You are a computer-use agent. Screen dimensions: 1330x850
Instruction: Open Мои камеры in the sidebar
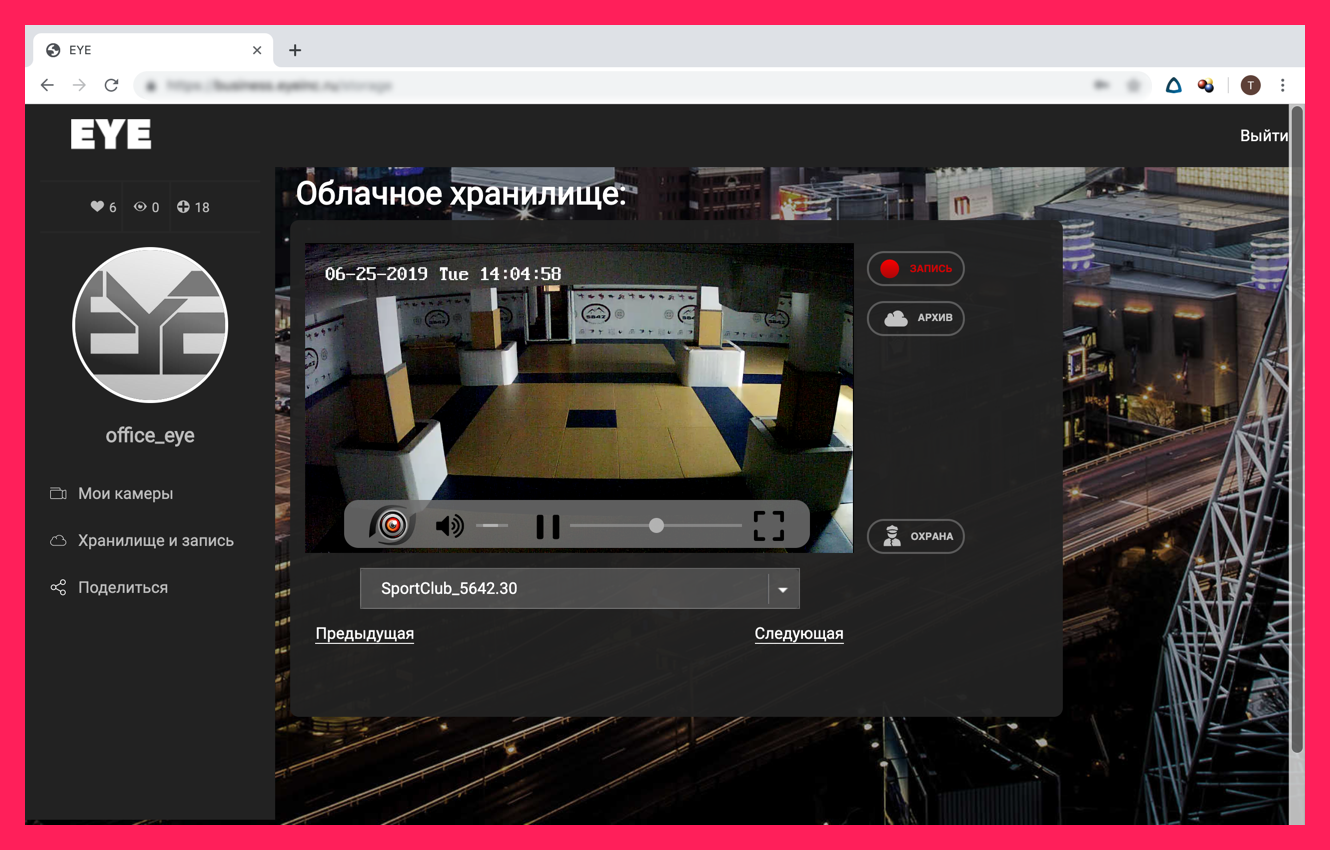coord(112,494)
